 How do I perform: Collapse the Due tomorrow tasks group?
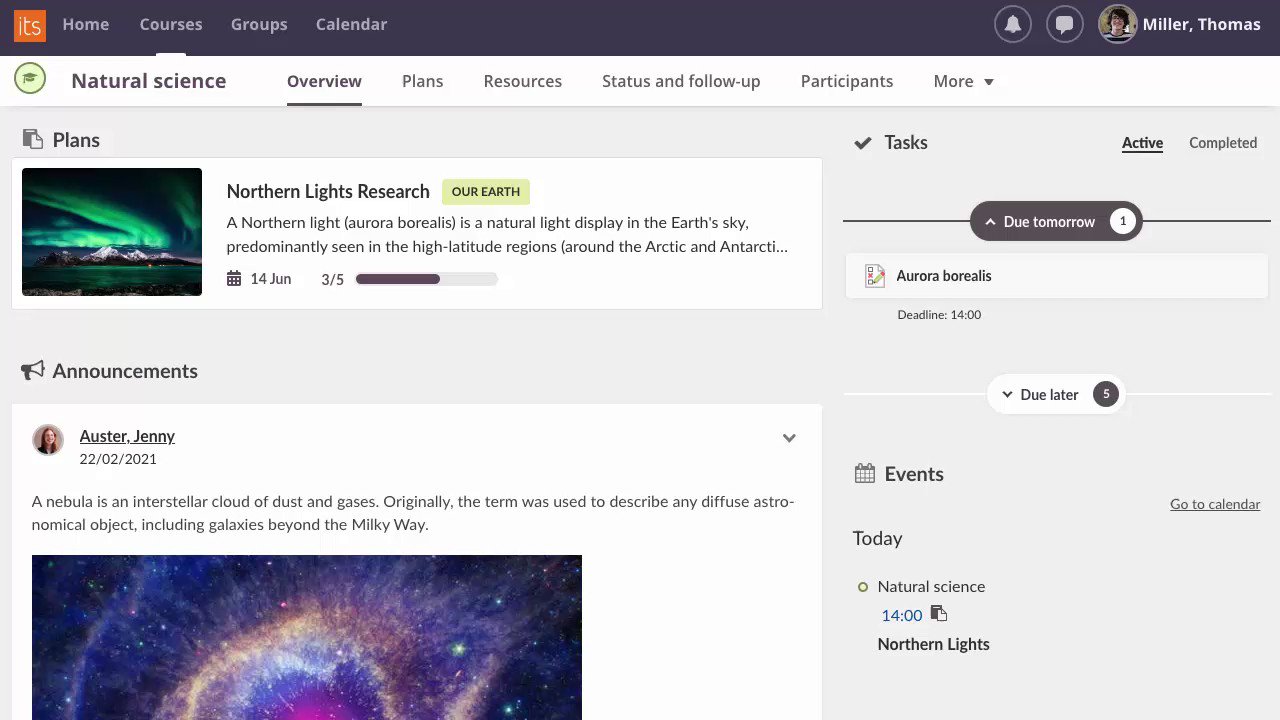1056,221
